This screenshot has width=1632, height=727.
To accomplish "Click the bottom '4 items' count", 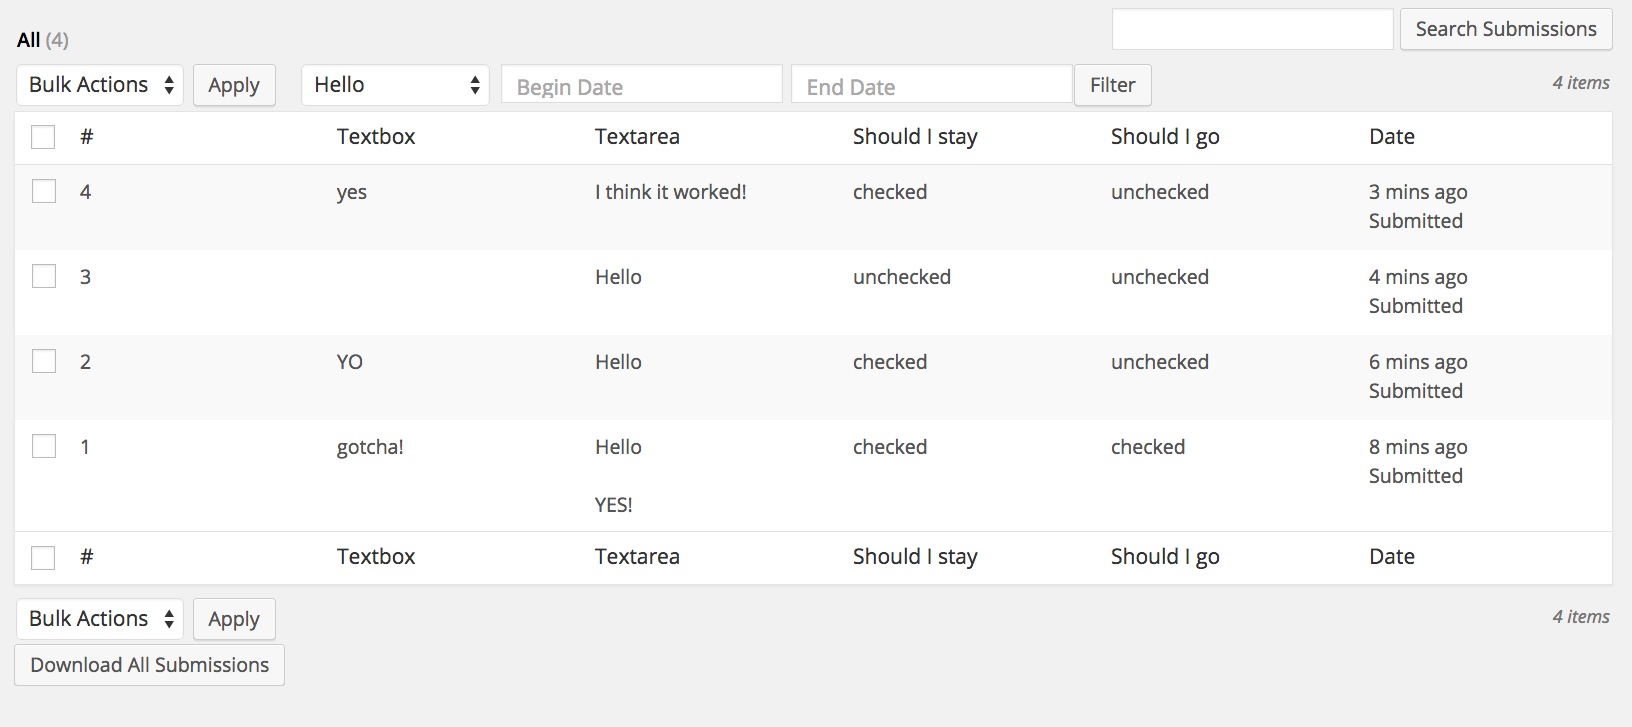I will 1581,617.
